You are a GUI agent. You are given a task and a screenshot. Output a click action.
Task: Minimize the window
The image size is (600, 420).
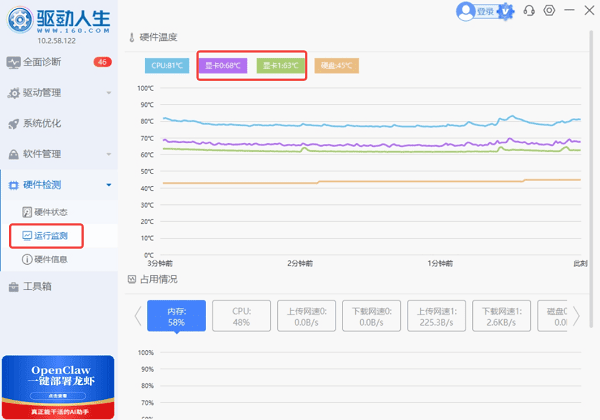point(569,10)
